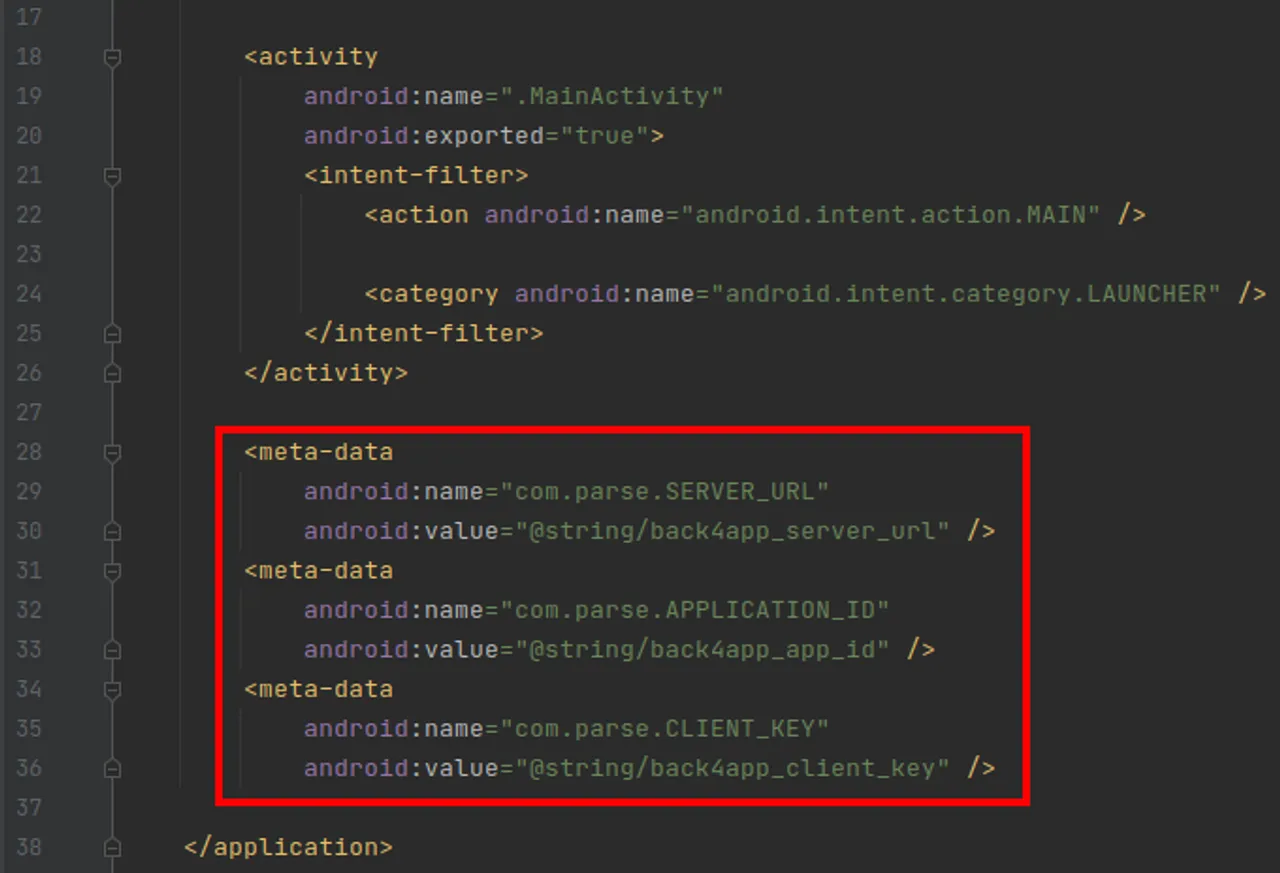Click the fold-end marker beside line 38
This screenshot has height=873, width=1280.
[x=111, y=848]
